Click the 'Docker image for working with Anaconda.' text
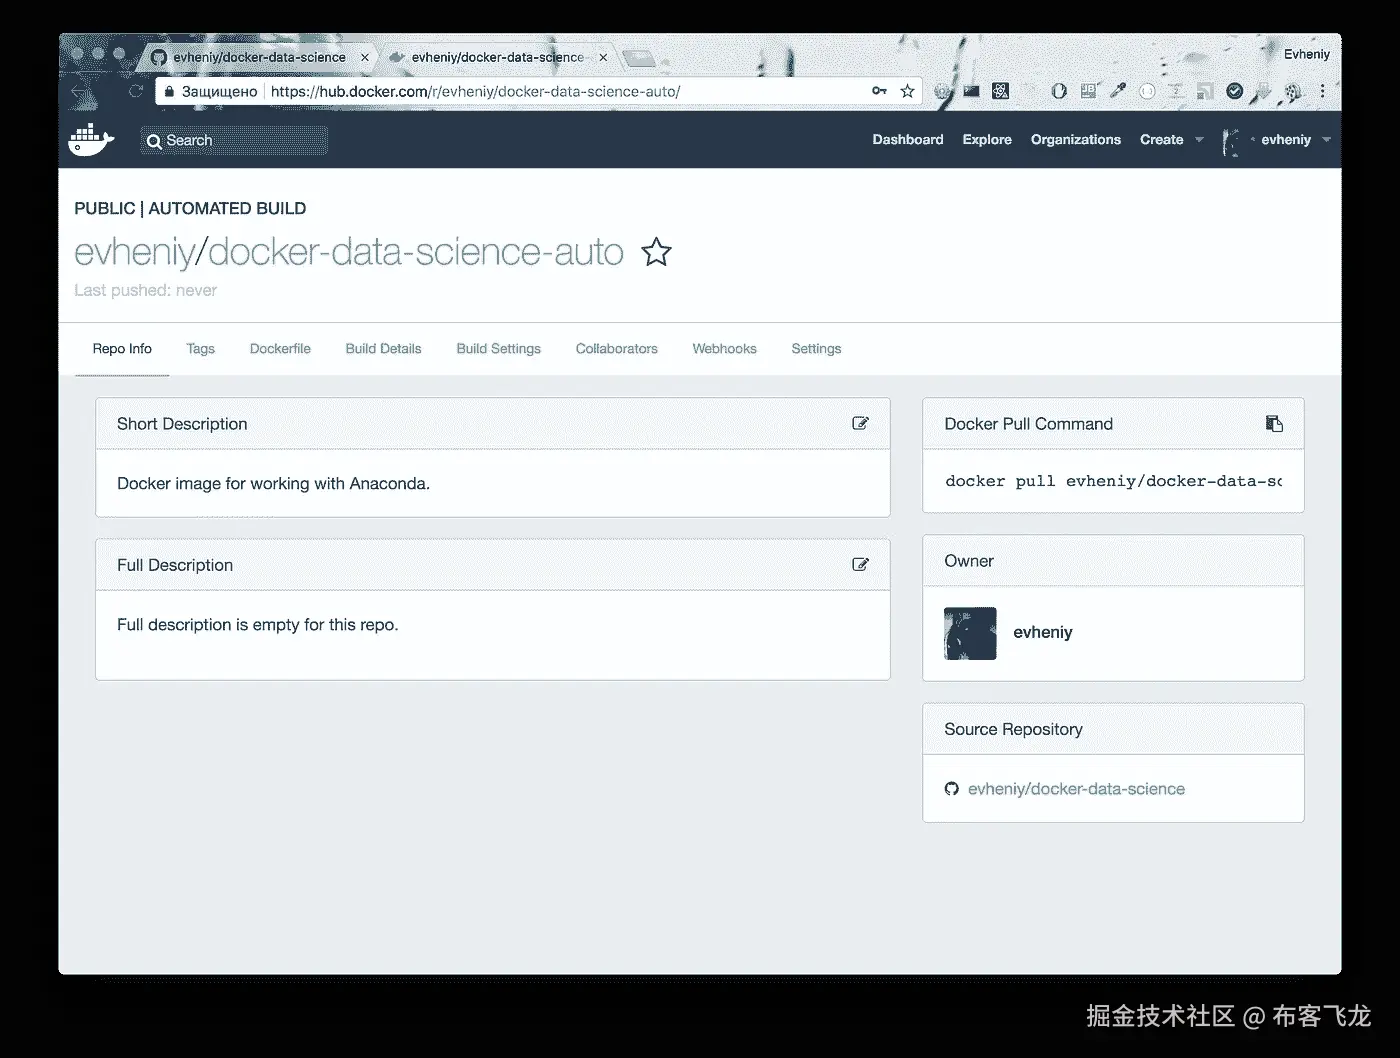Viewport: 1400px width, 1058px height. (x=273, y=483)
